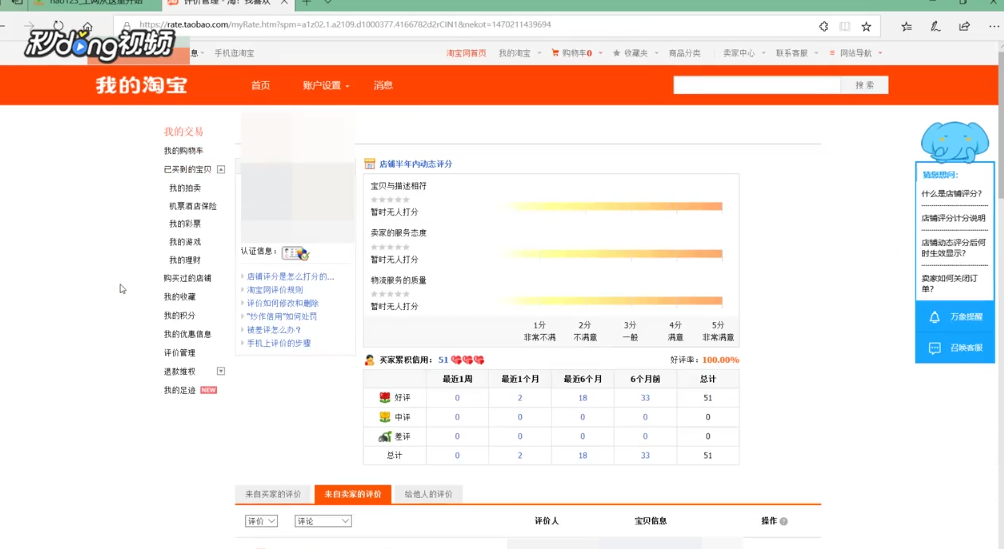This screenshot has width=1004, height=549.
Task: Click the share icon in browser toolbar
Action: 964,26
